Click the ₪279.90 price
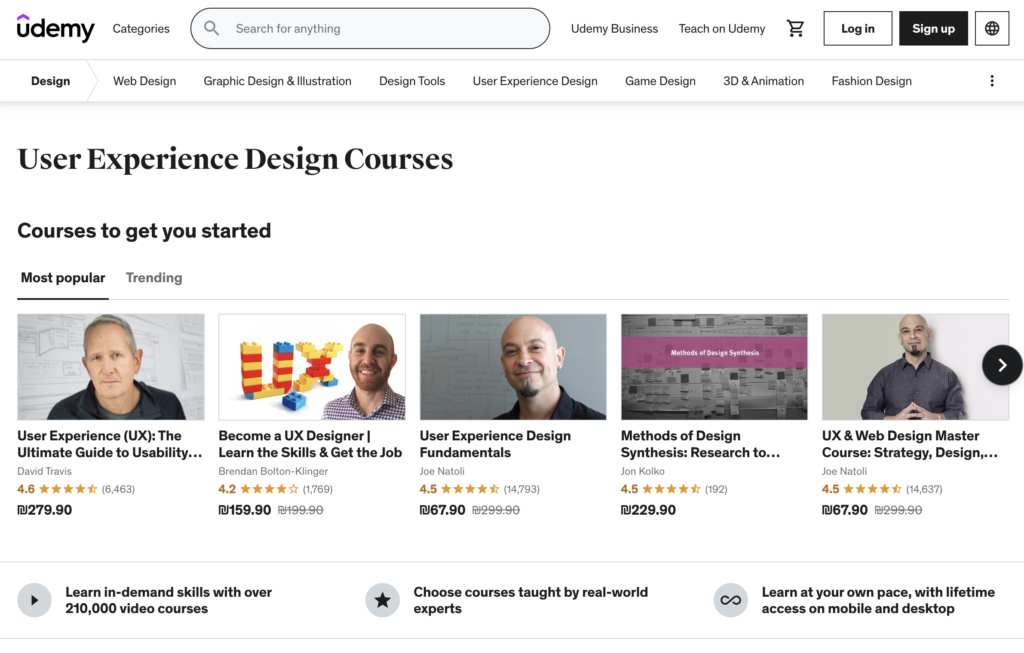 (x=45, y=510)
